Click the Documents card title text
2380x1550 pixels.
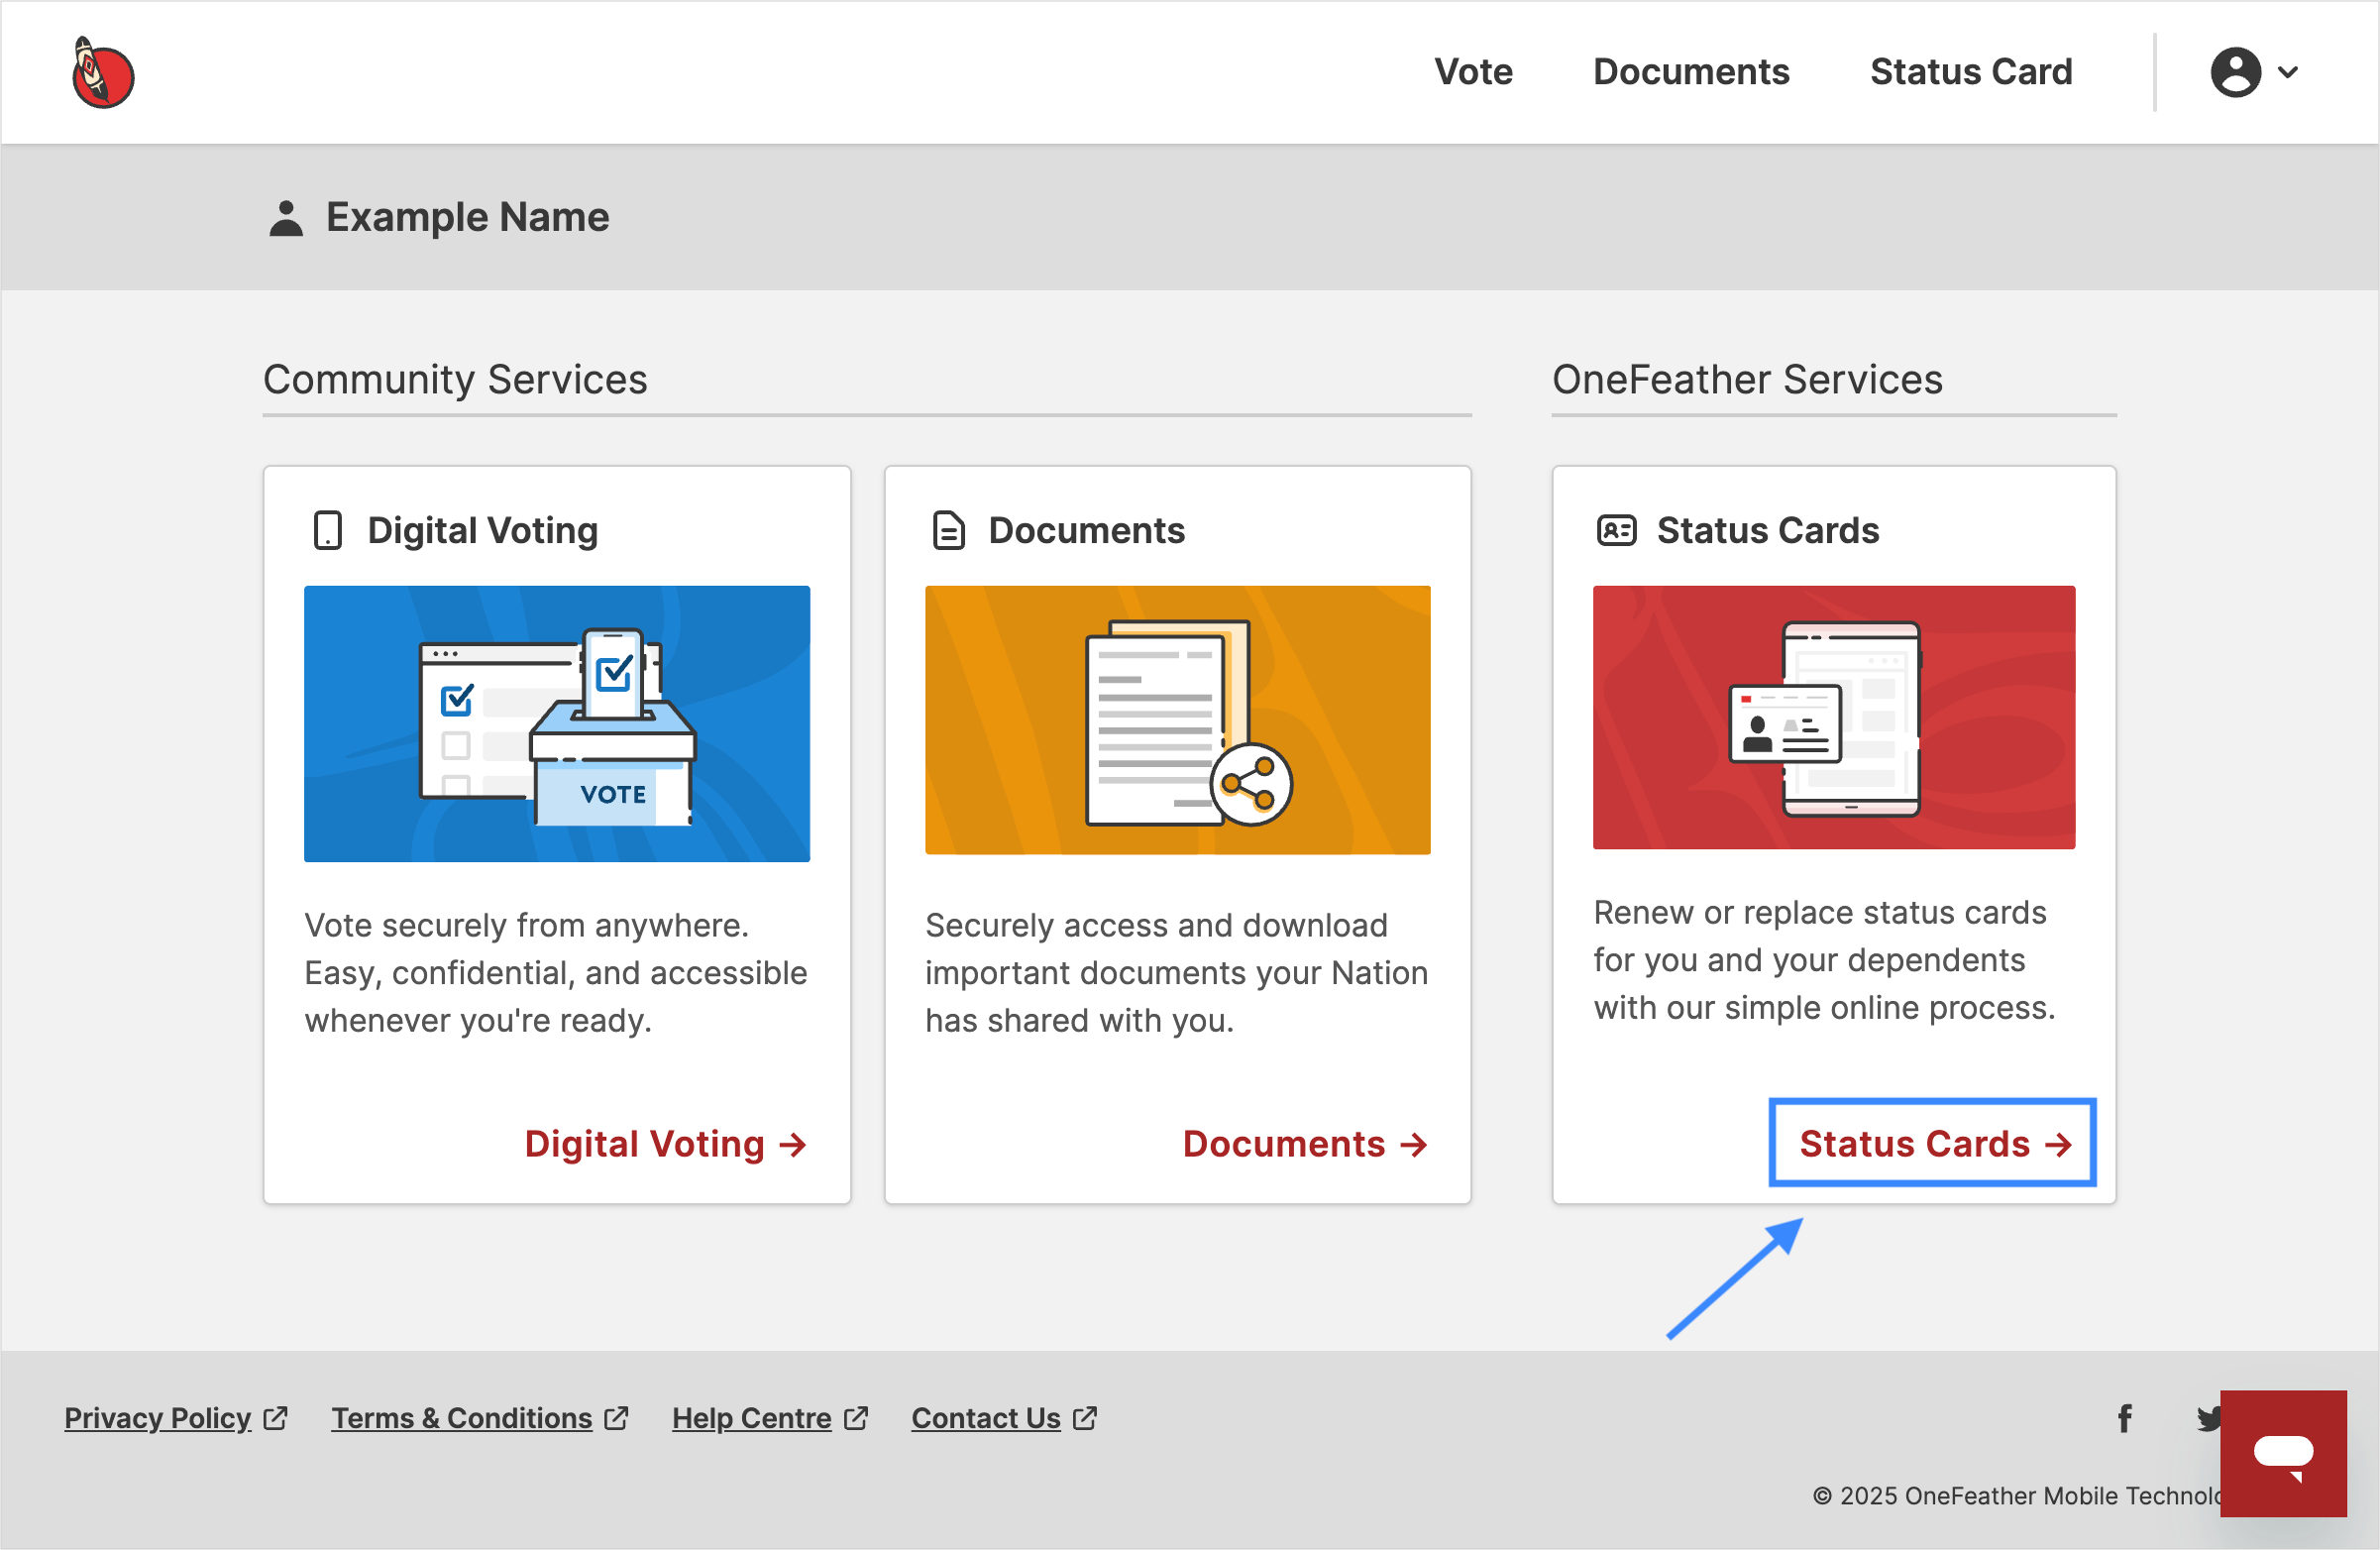pyautogui.click(x=1086, y=530)
